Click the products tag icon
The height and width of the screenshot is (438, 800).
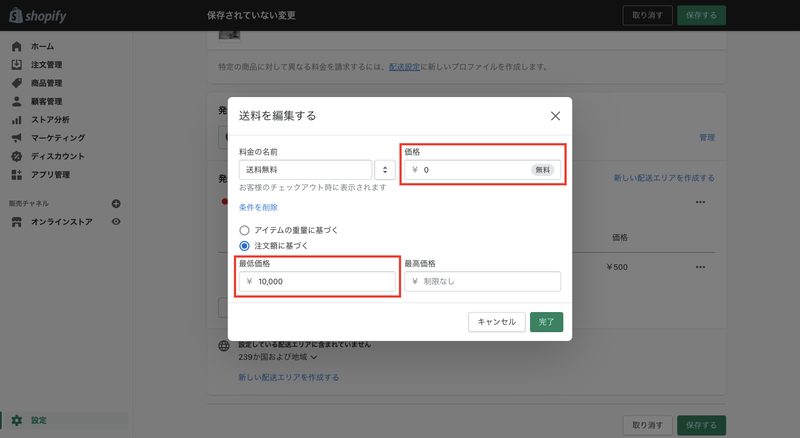[16, 83]
